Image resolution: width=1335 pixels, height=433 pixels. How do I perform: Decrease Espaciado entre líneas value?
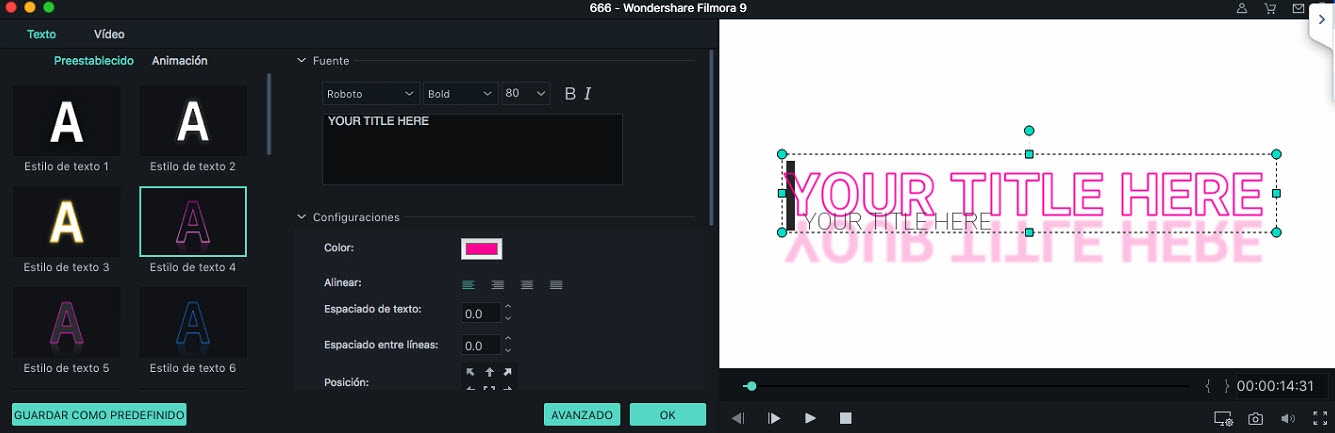point(508,350)
